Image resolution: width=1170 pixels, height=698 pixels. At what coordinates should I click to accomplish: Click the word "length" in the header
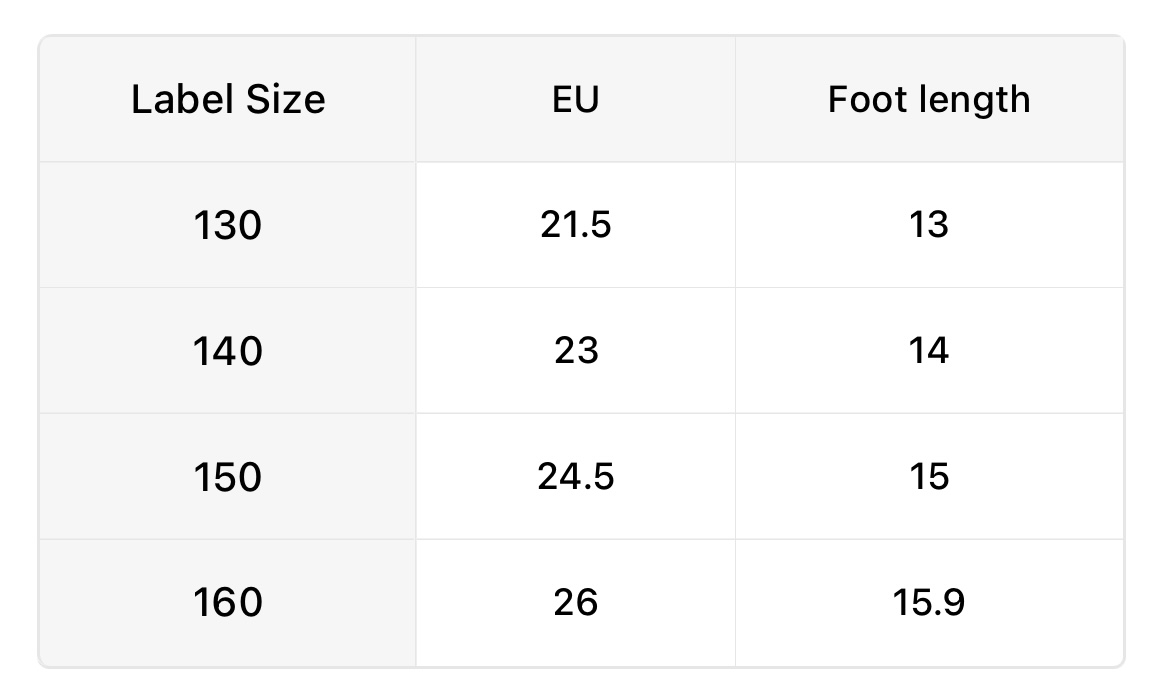point(970,100)
